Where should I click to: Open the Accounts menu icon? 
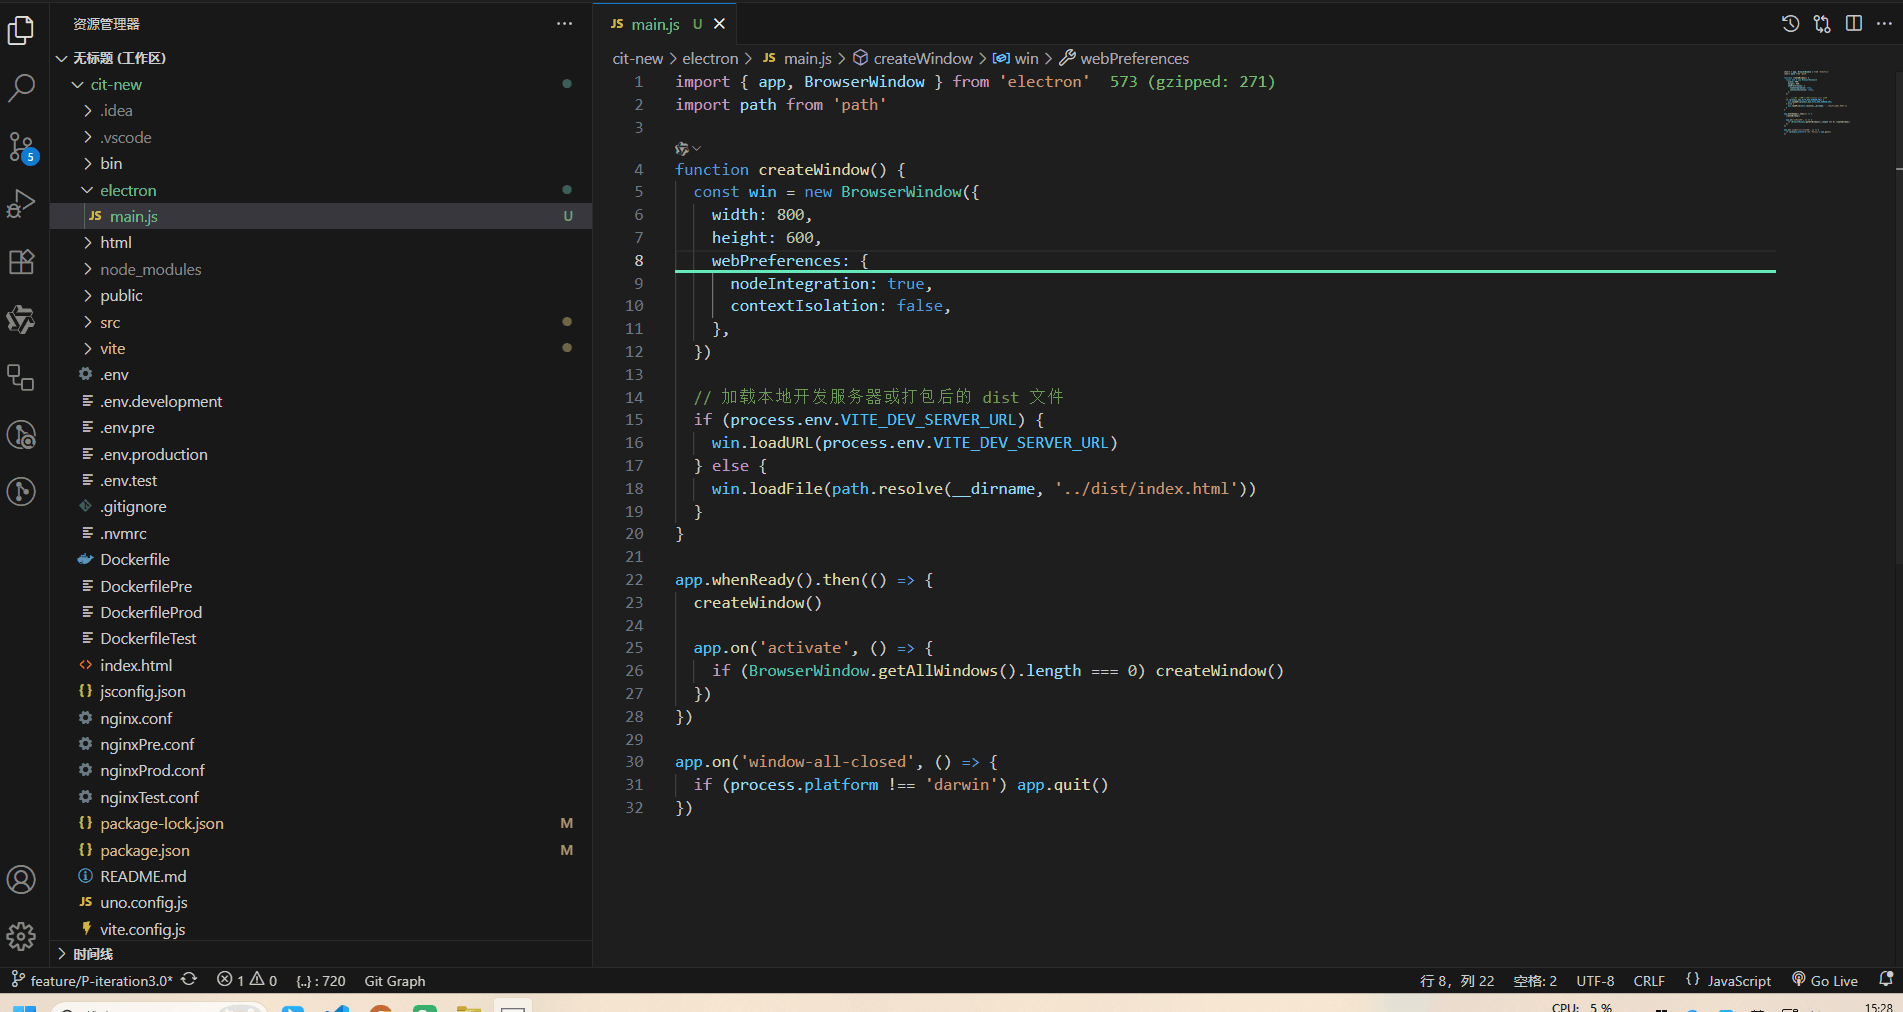coord(21,880)
